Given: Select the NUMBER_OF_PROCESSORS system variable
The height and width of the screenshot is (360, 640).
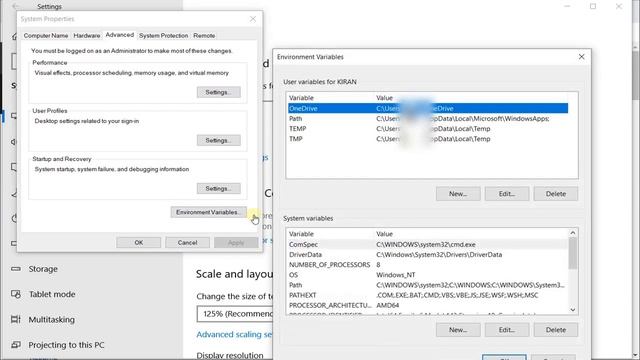Looking at the screenshot, I should (427, 264).
